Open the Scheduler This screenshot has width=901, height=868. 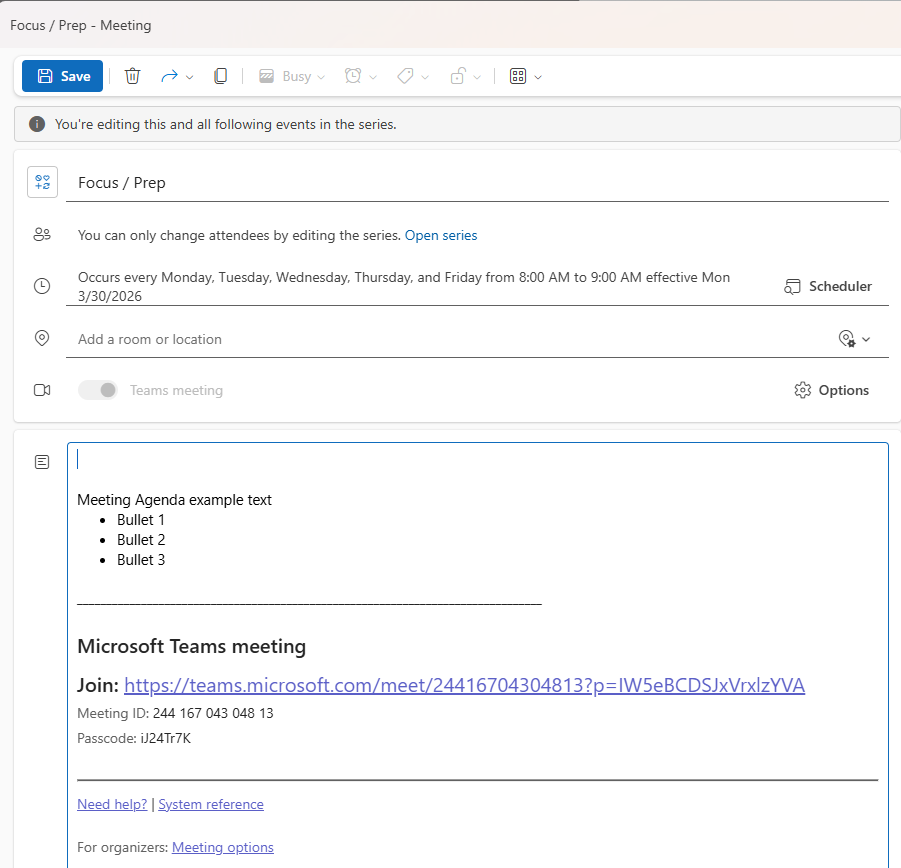[x=828, y=286]
